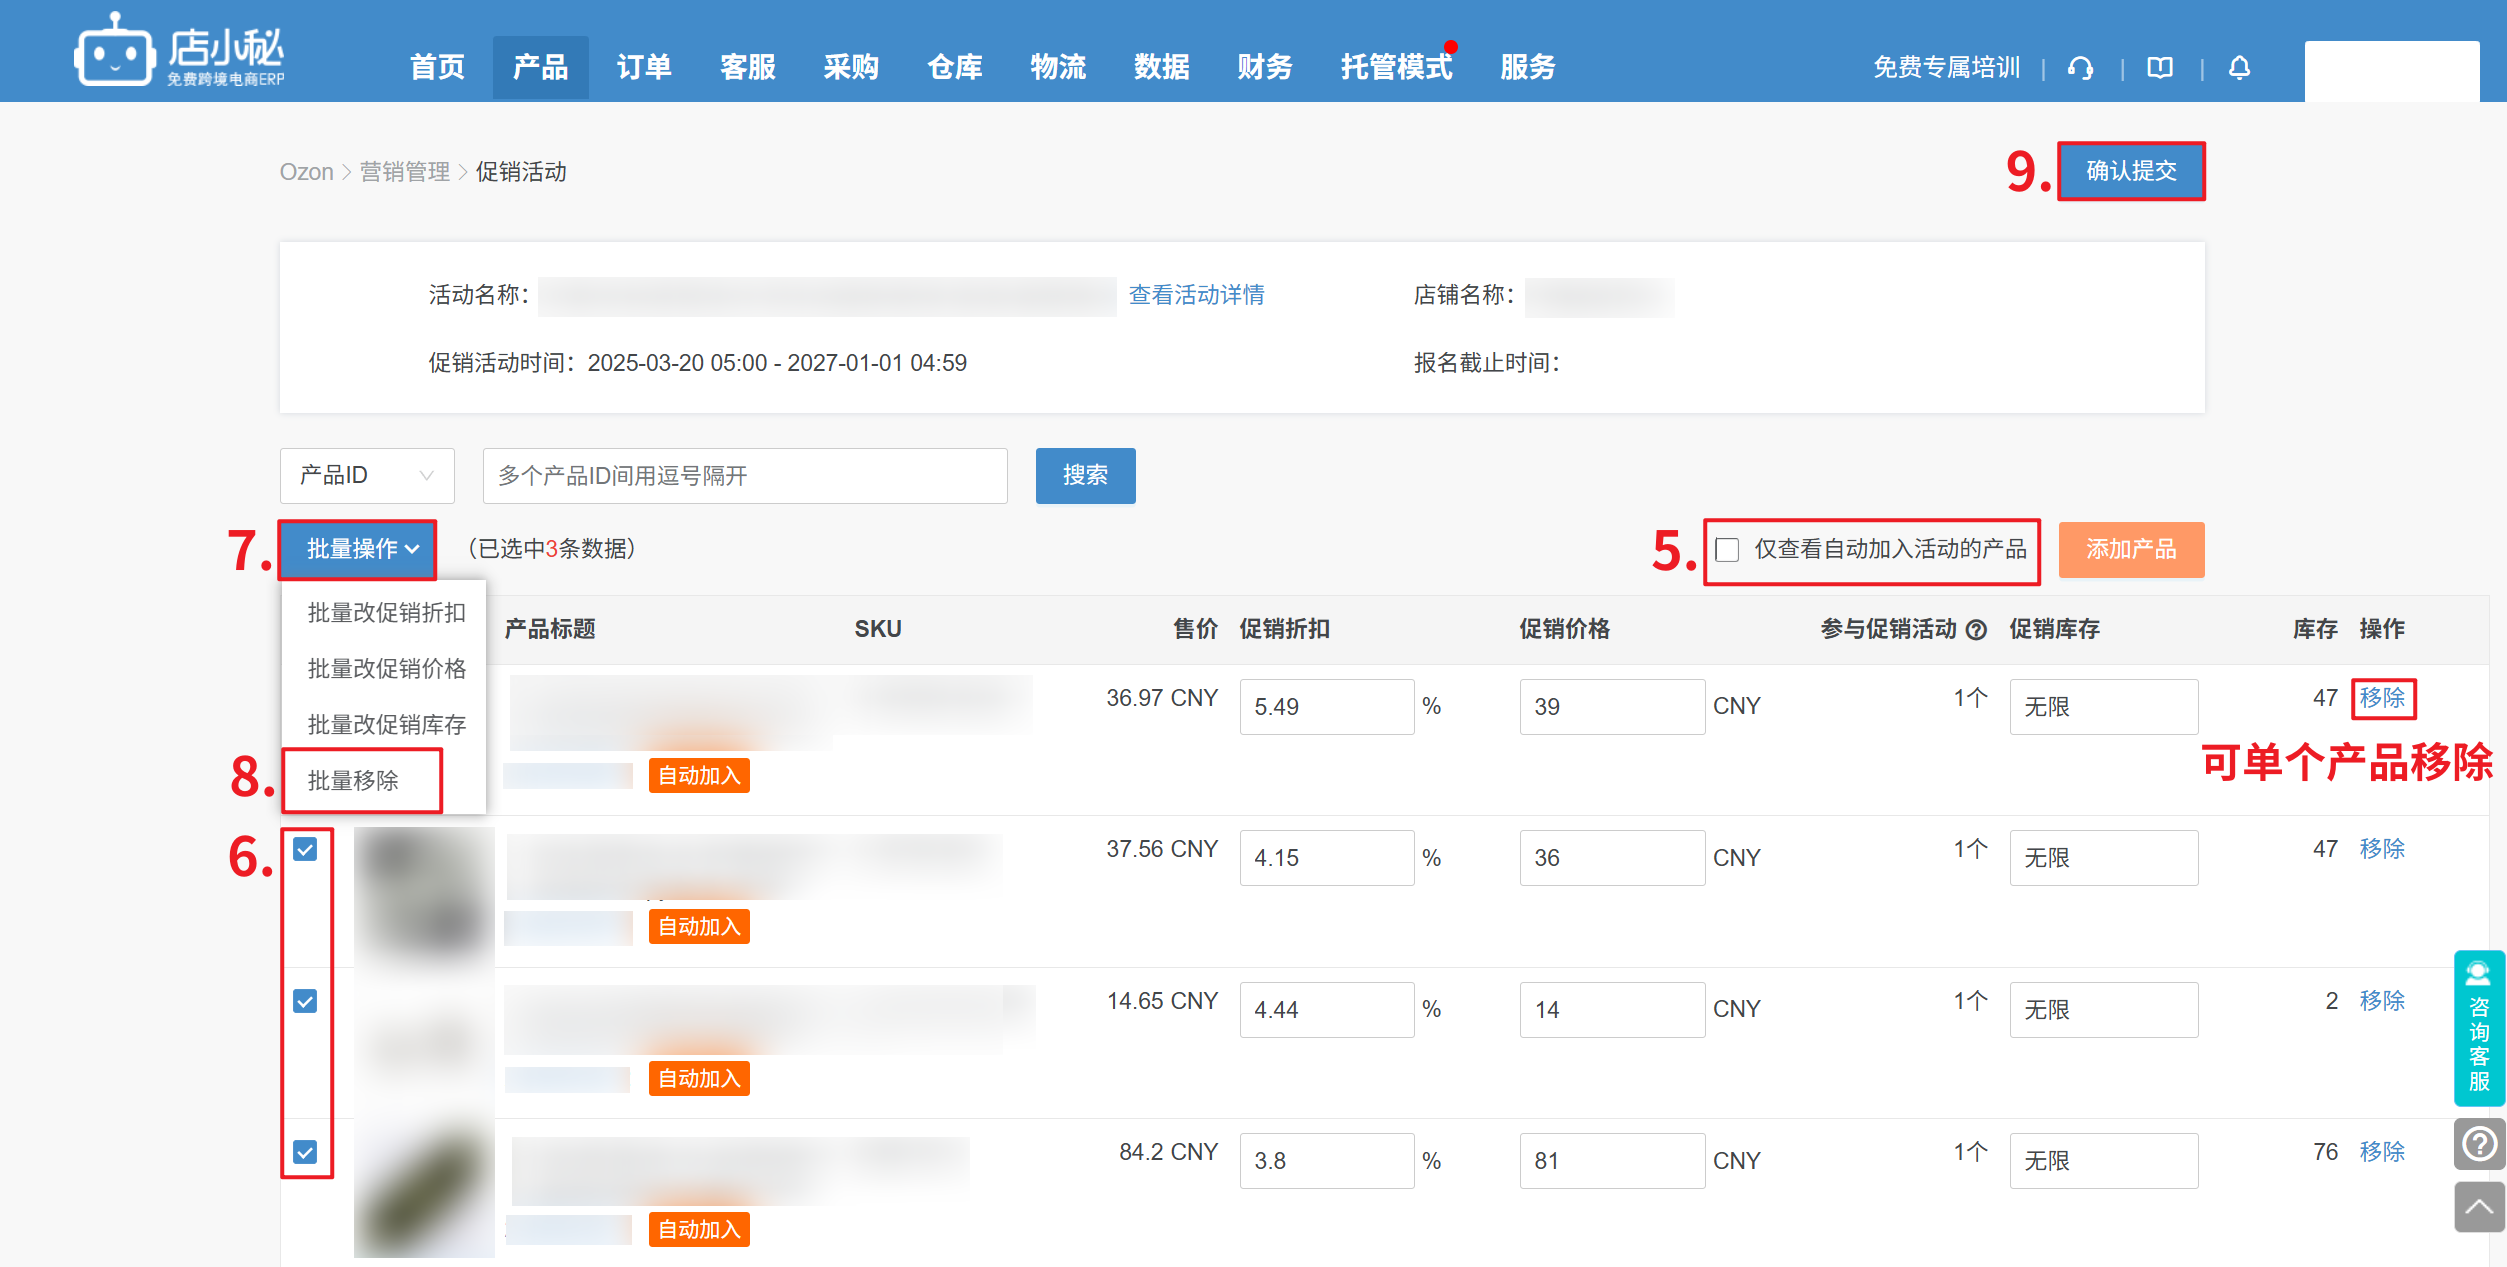Viewport: 2507px width, 1267px height.
Task: Open the 咨询客服 floating widget
Action: 2479,1028
